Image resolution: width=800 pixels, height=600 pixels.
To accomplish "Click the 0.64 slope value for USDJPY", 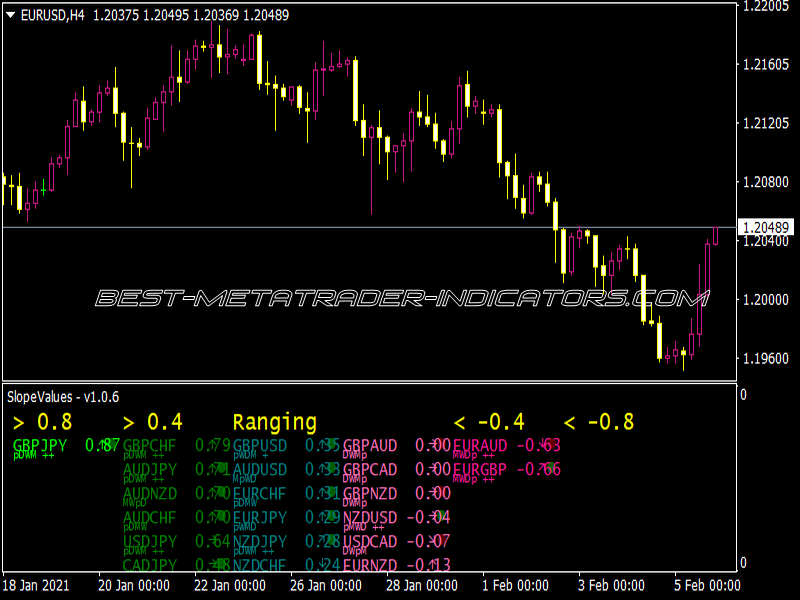I will (x=213, y=541).
